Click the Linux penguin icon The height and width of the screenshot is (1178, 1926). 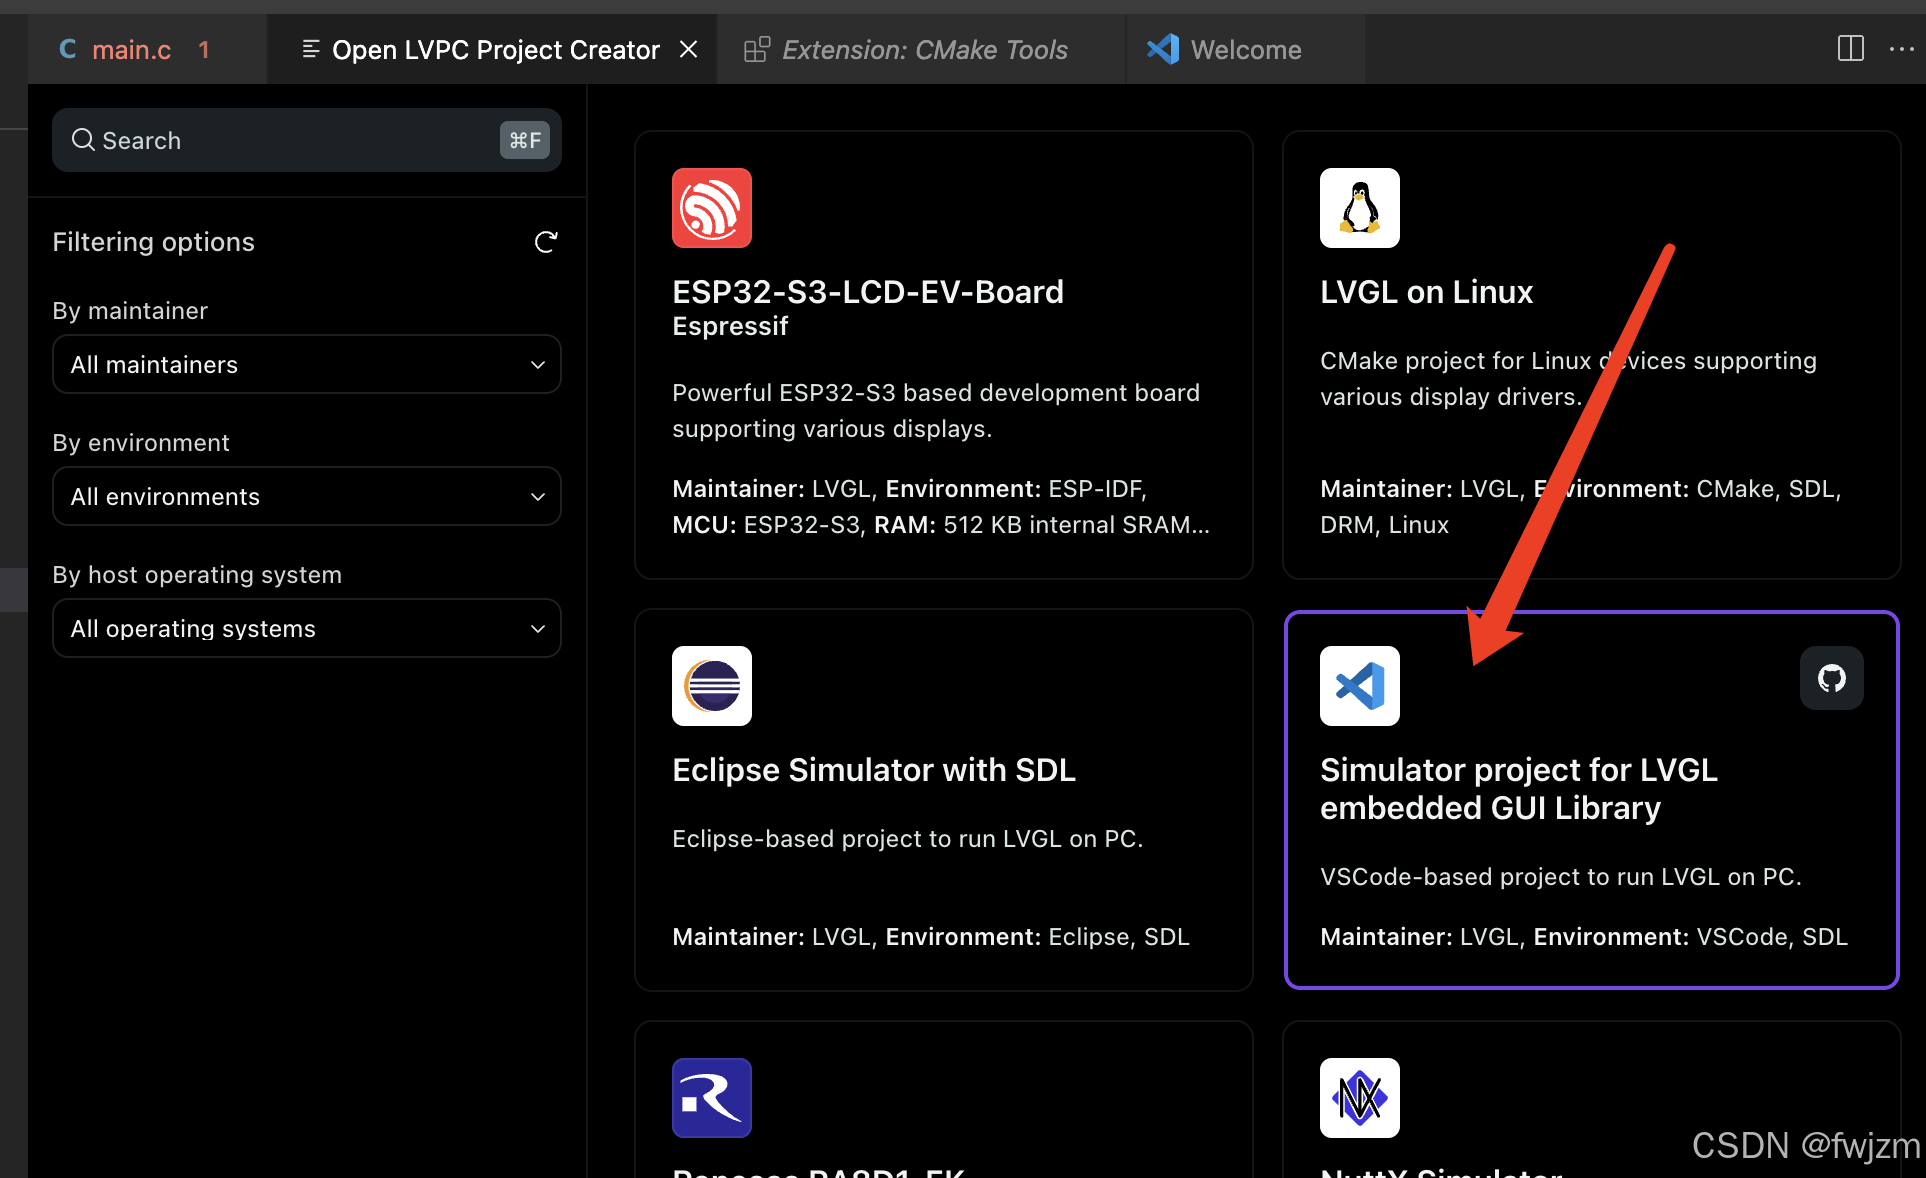point(1360,208)
